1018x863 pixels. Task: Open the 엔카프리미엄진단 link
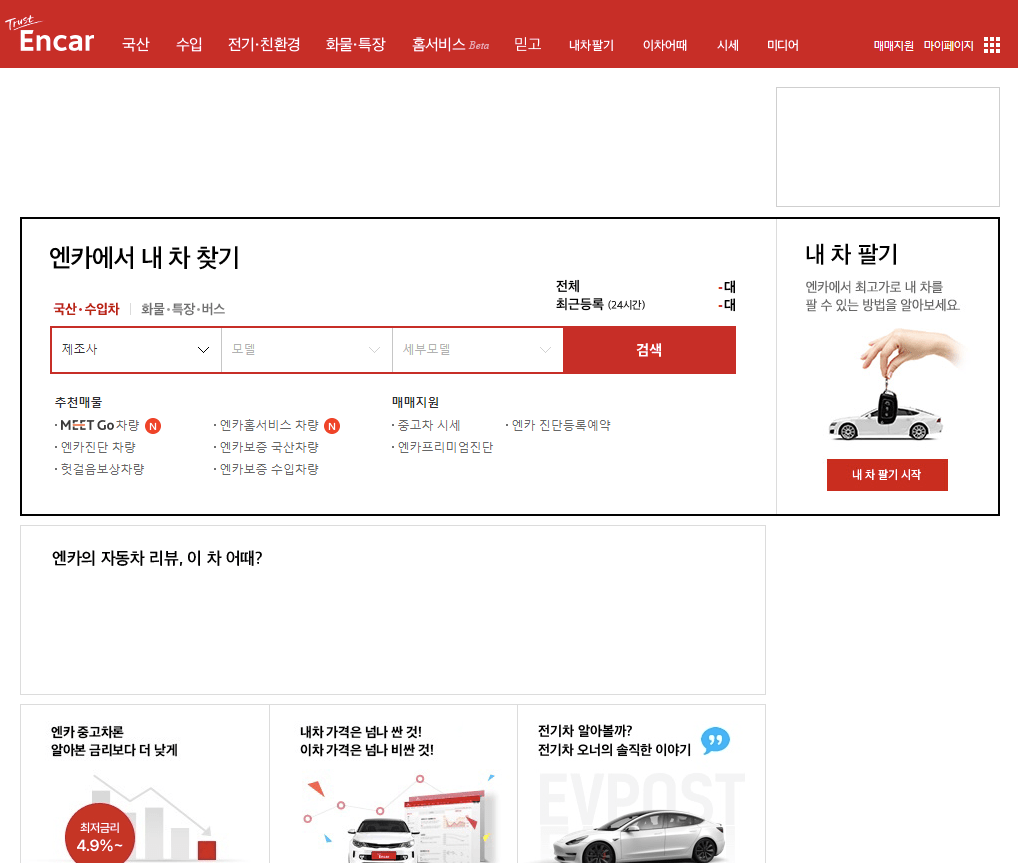(445, 447)
